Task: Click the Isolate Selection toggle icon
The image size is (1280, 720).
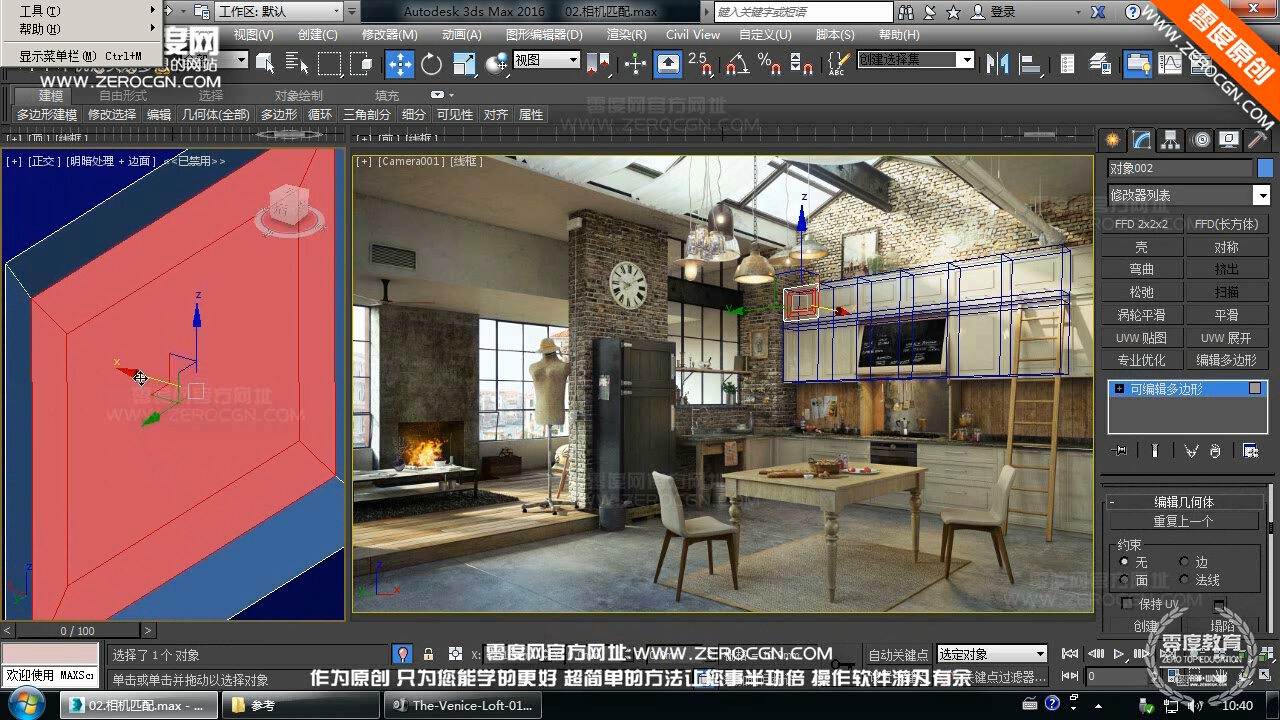Action: click(x=402, y=654)
